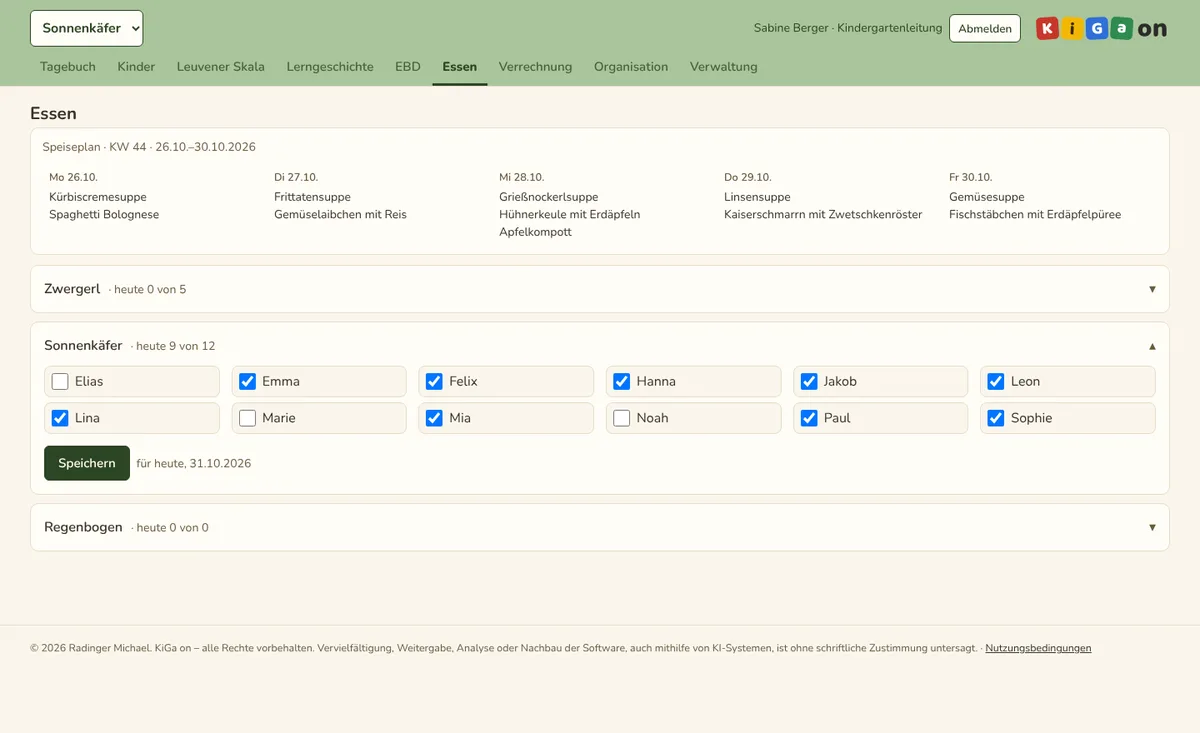Viewport: 1200px width, 733px height.
Task: Select Fischstäbchen mit Erdäpfelpüree text
Action: (1035, 214)
